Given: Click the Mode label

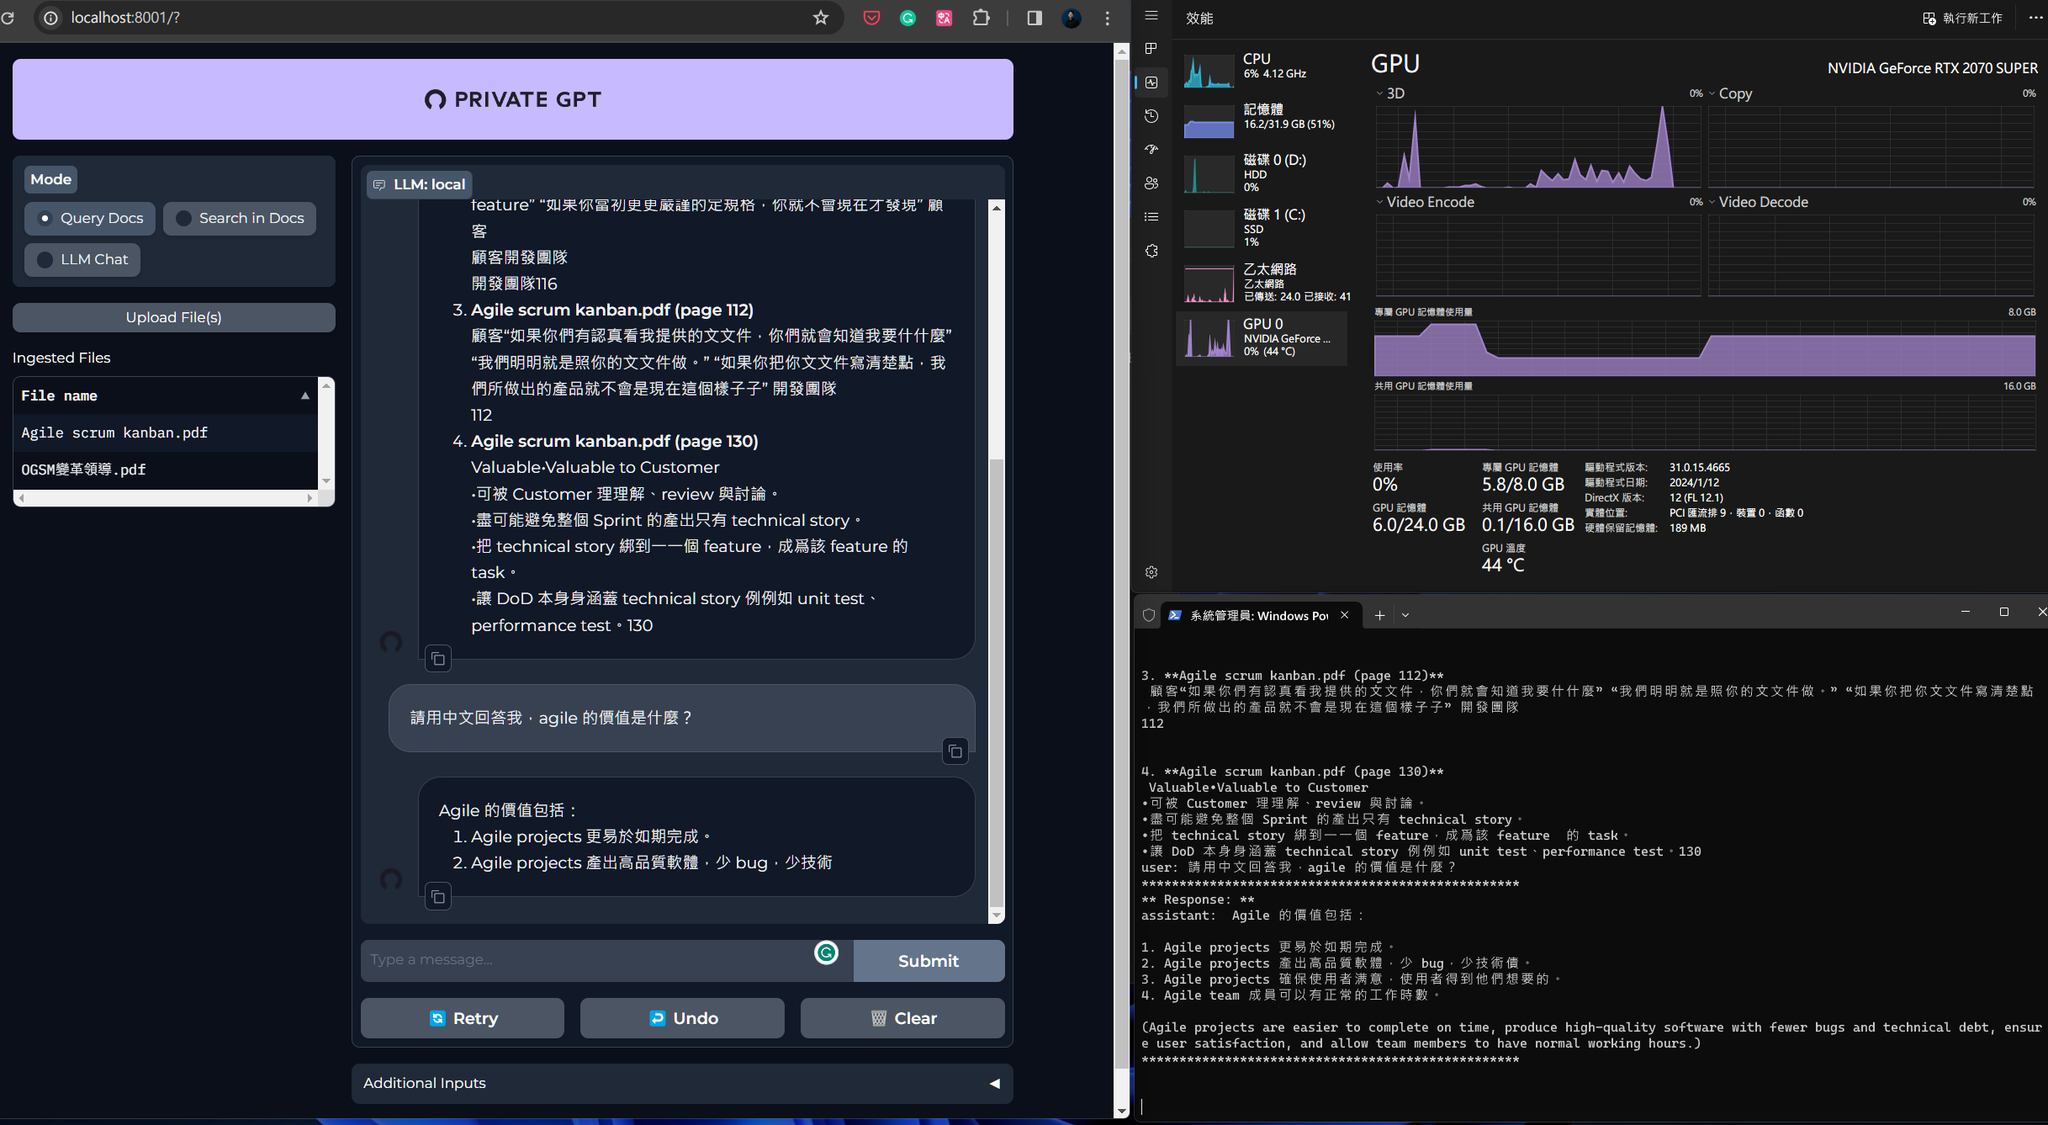Looking at the screenshot, I should click(50, 179).
